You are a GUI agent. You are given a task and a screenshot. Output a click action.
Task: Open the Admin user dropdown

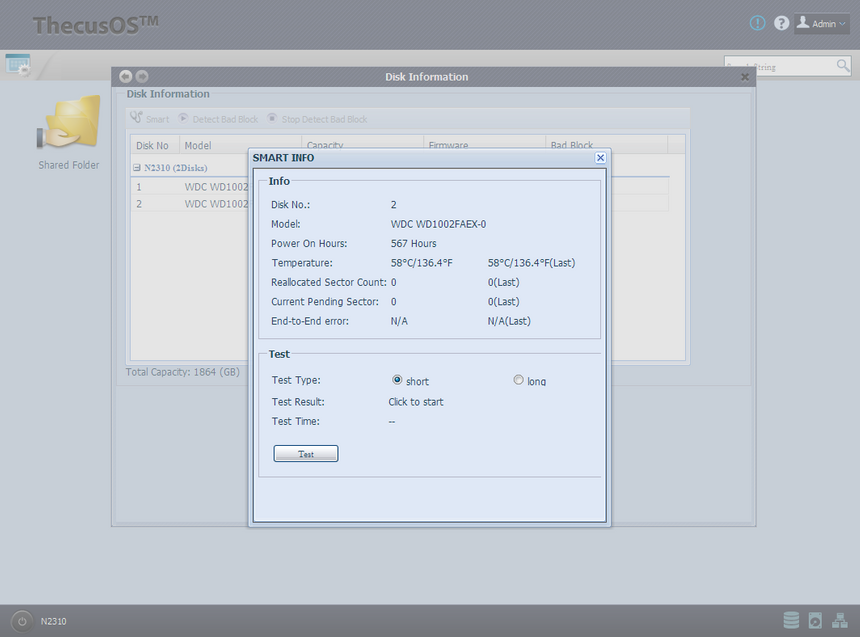[822, 23]
